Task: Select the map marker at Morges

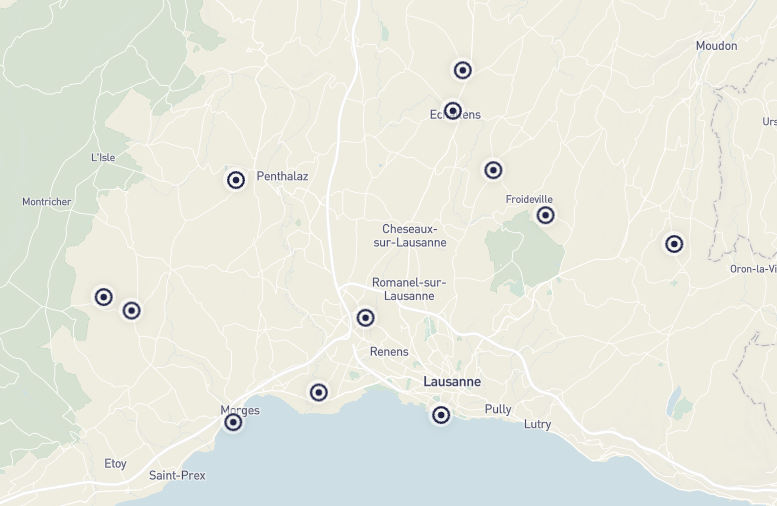Action: pyautogui.click(x=233, y=422)
